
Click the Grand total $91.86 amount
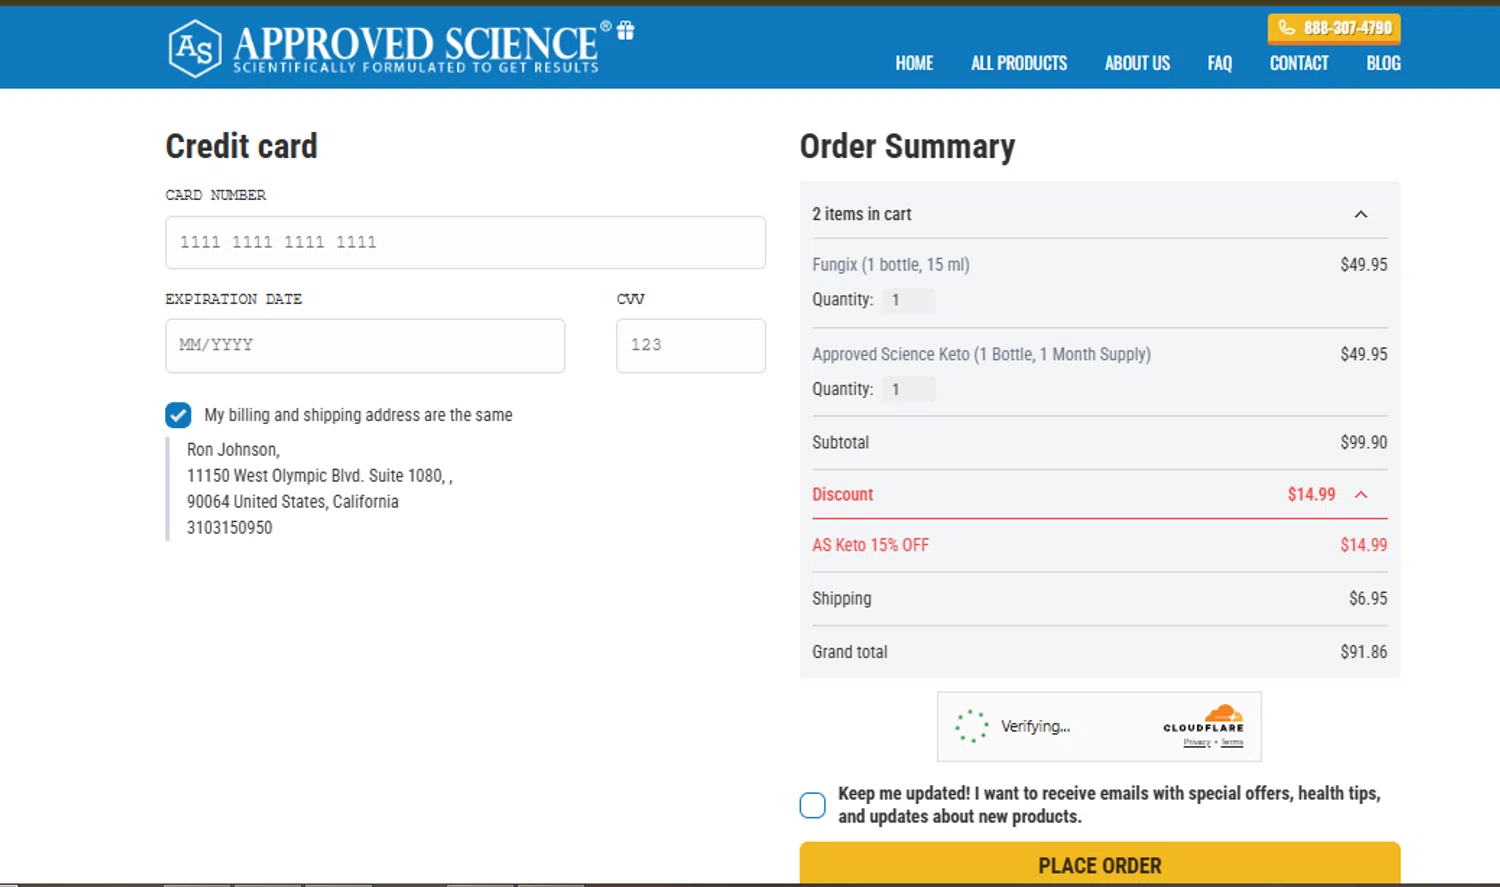[1364, 652]
